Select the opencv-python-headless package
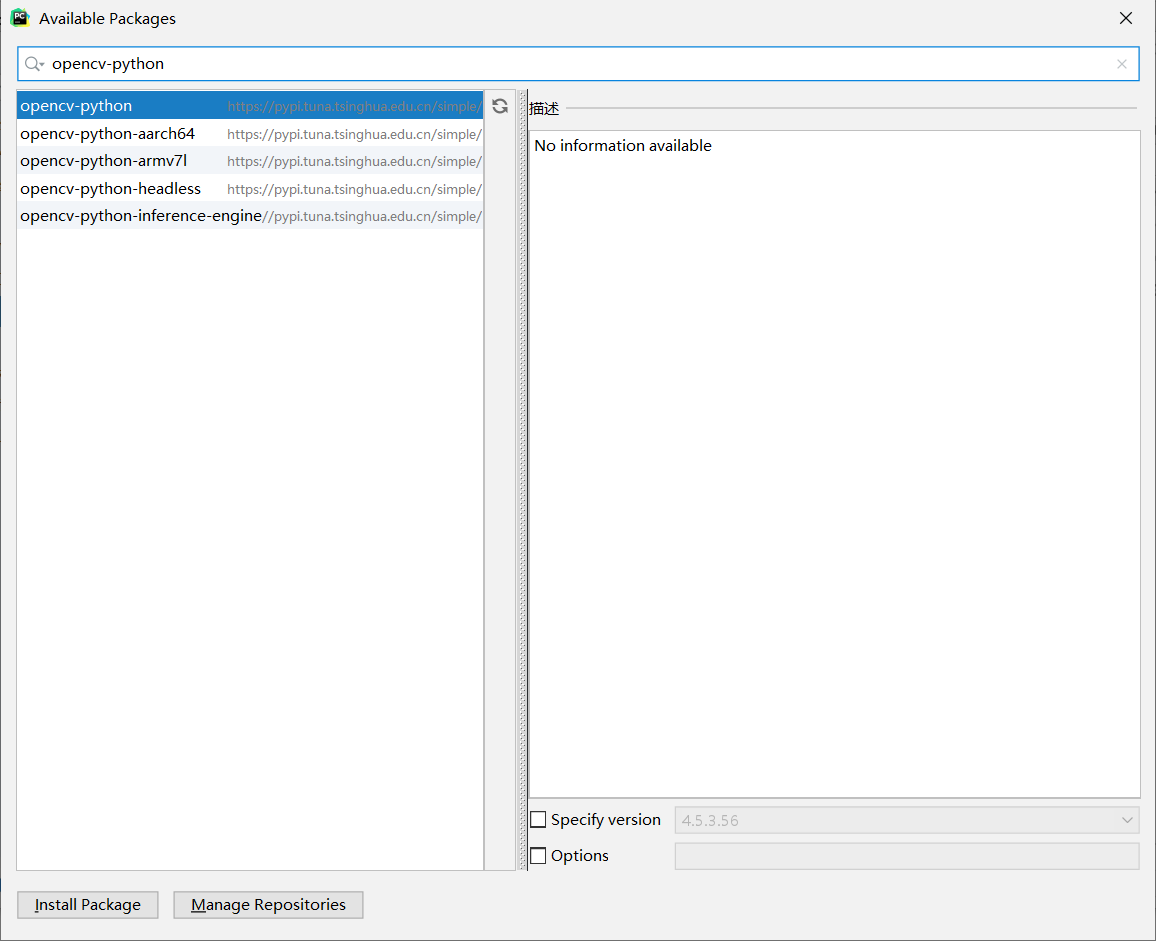The image size is (1156, 941). click(x=250, y=189)
